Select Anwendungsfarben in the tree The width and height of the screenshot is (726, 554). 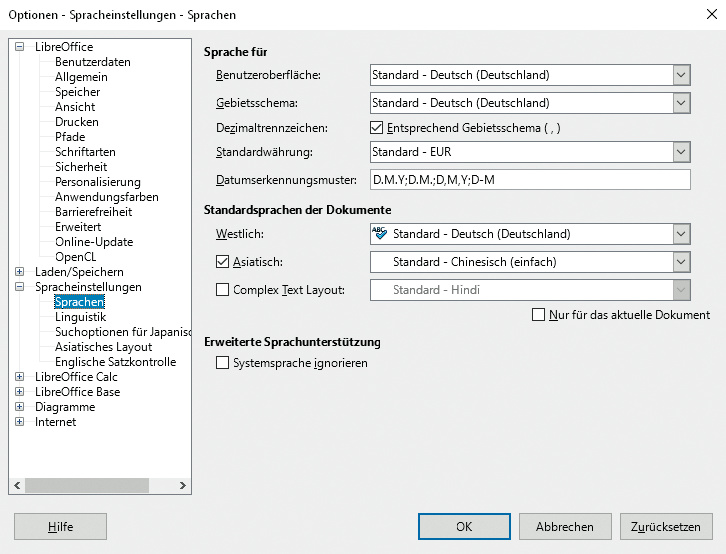[106, 197]
